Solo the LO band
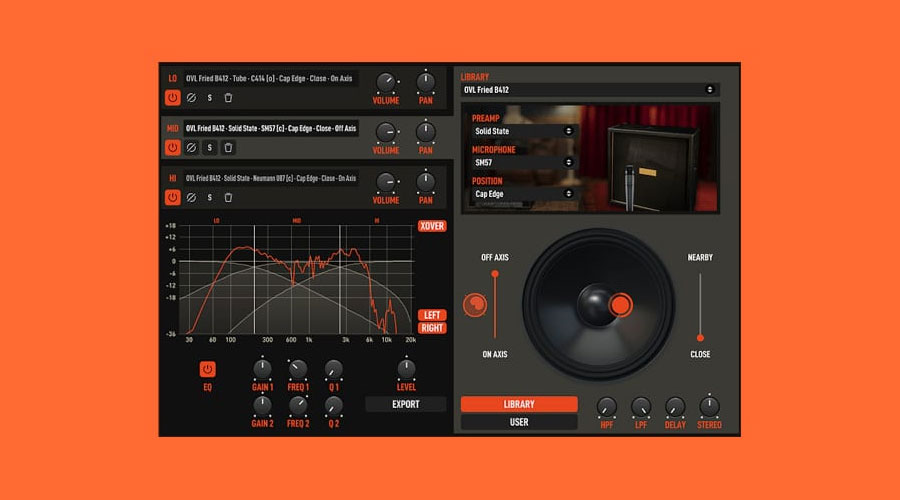Image resolution: width=900 pixels, height=500 pixels. (x=210, y=98)
